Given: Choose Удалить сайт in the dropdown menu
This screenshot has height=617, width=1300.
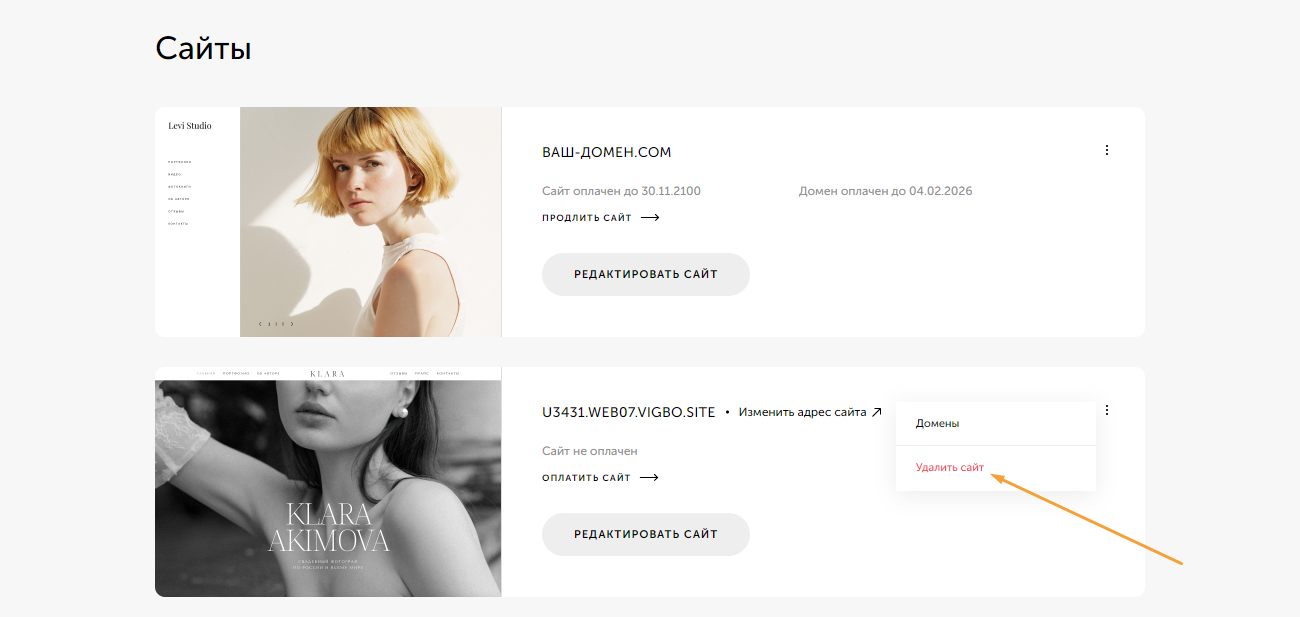Looking at the screenshot, I should pyautogui.click(x=949, y=467).
